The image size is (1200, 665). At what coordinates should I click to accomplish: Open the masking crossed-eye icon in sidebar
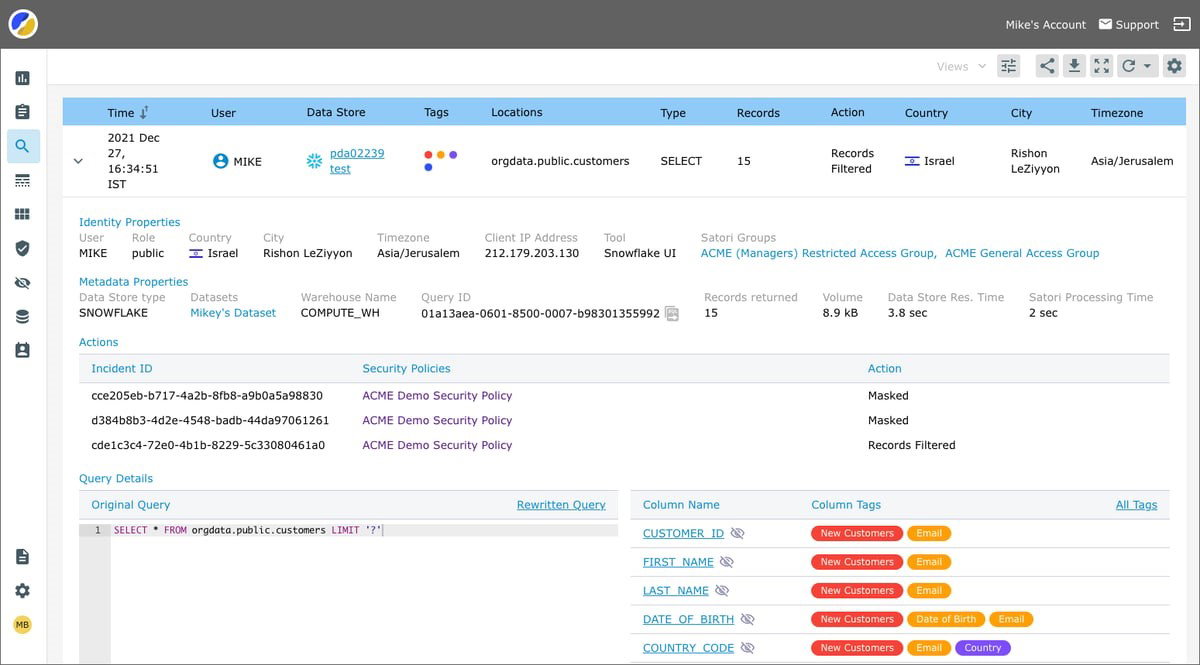[x=23, y=283]
